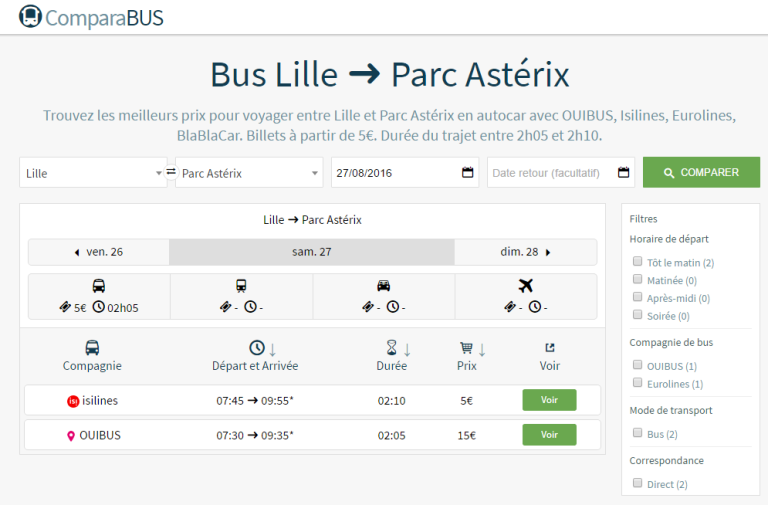Tick the OUIBUS company checkbox

click(x=637, y=366)
